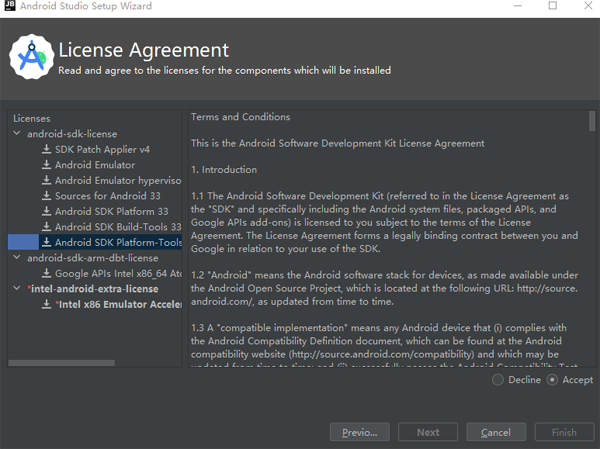Collapse the intel-android-extra-license node

16,289
